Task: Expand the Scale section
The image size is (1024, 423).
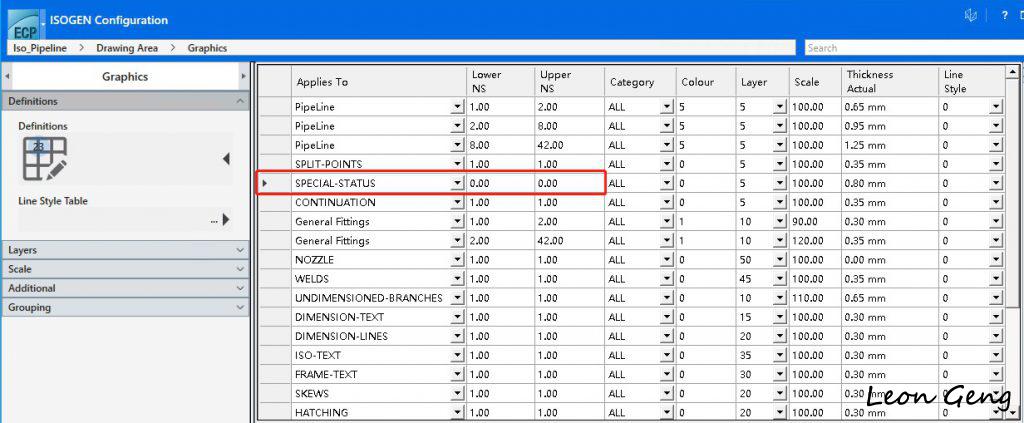Action: 240,269
